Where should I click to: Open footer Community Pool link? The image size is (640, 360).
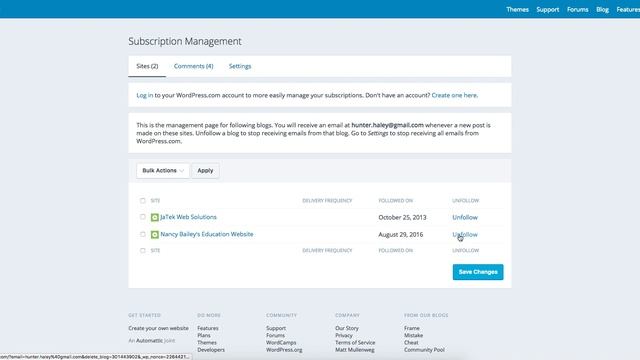(x=424, y=350)
